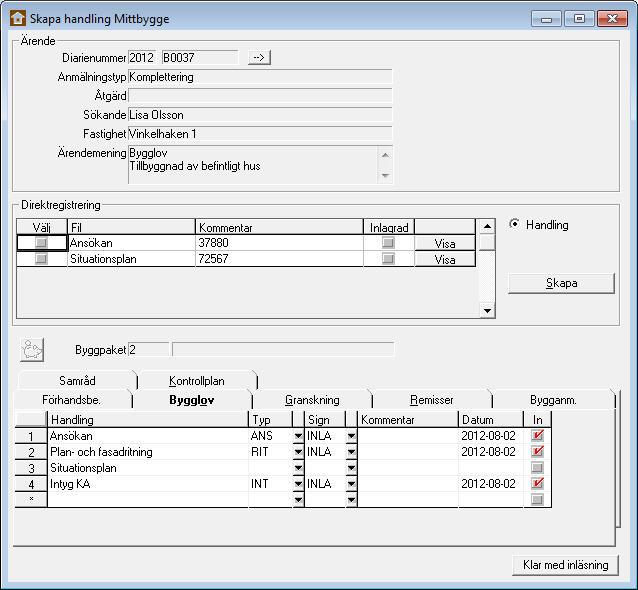
Task: Close the Skapa handling Mittbygge window
Action: pos(612,19)
